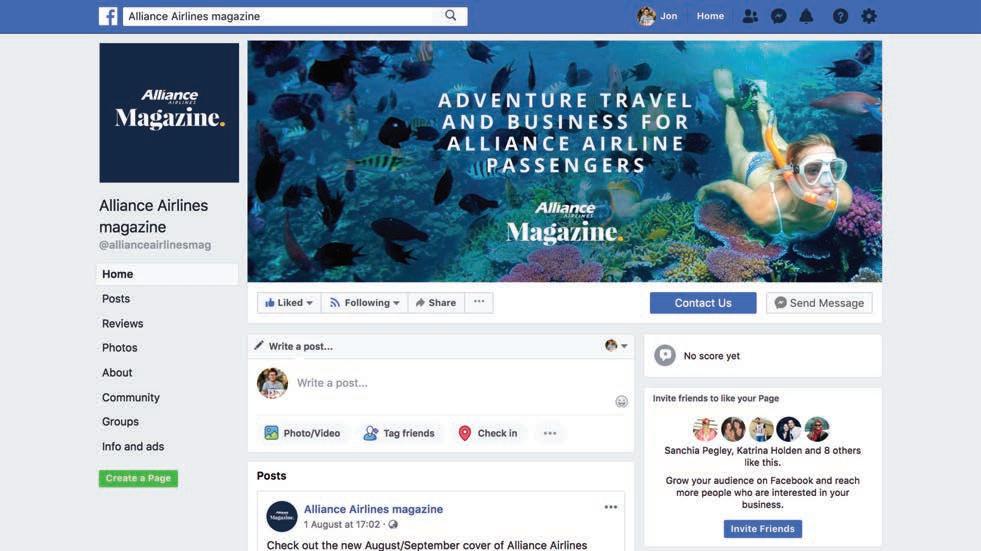This screenshot has height=551, width=981.
Task: Expand the Following dropdown
Action: [x=364, y=303]
